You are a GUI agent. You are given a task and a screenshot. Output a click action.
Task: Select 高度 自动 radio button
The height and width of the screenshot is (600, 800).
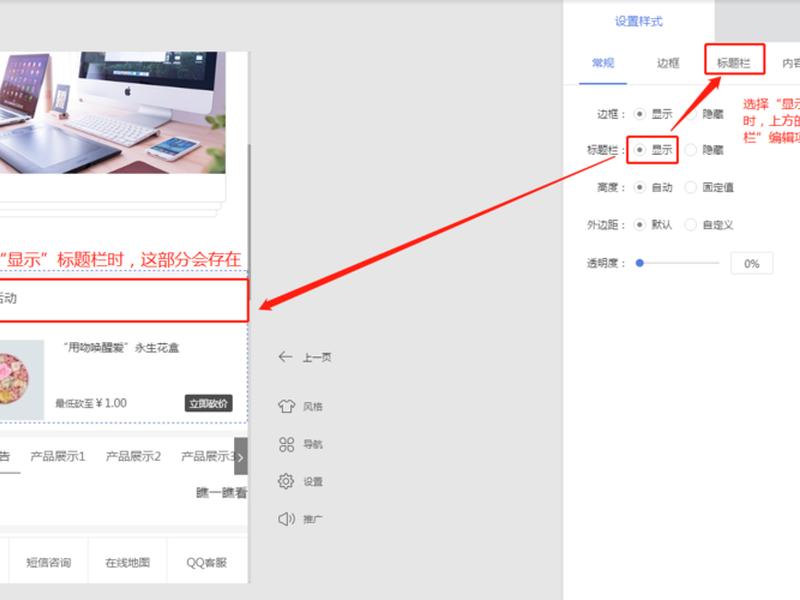coord(639,187)
